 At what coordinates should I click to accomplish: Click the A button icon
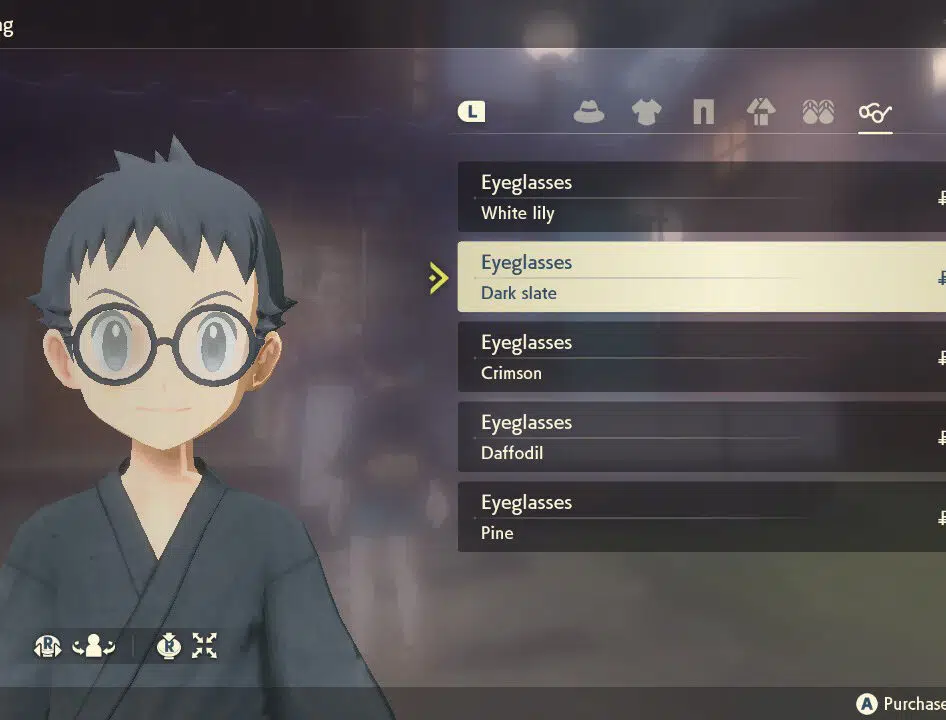tap(866, 704)
